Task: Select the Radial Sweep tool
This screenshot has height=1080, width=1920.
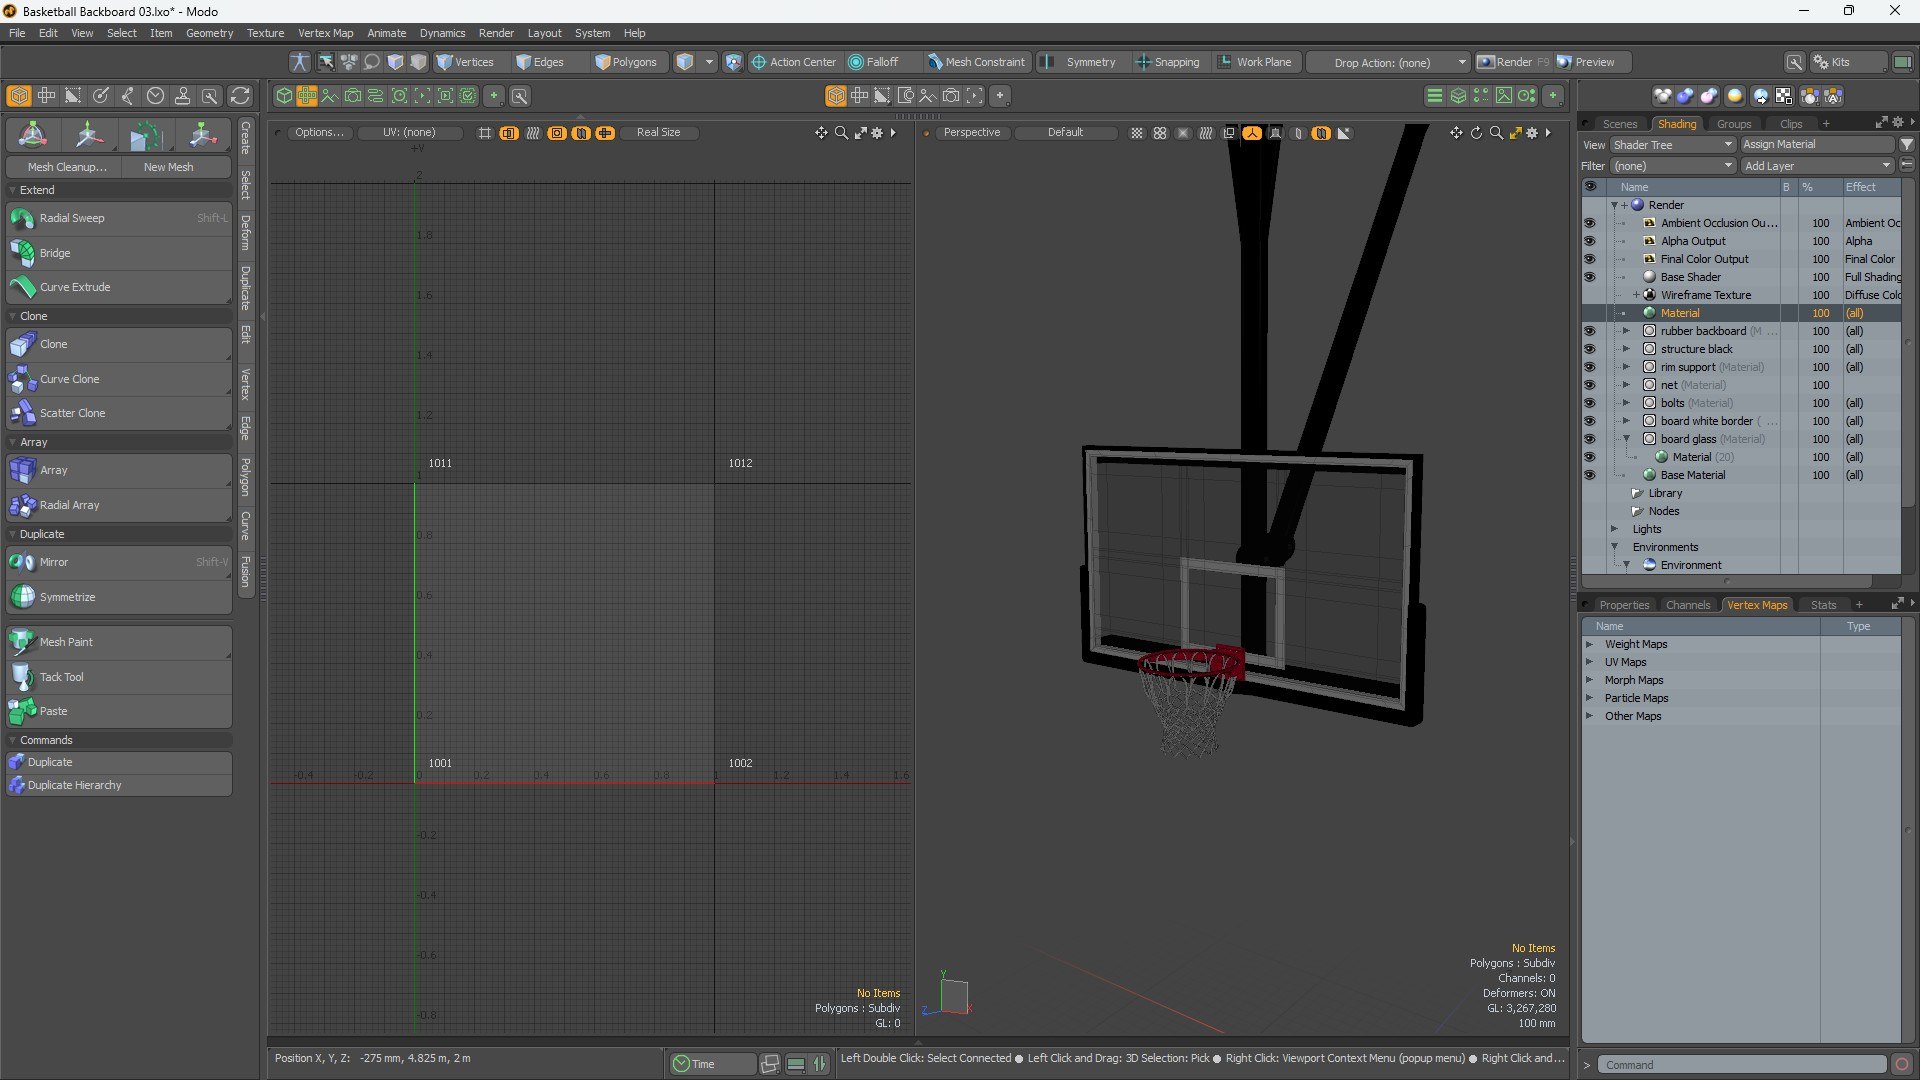Action: (x=119, y=218)
